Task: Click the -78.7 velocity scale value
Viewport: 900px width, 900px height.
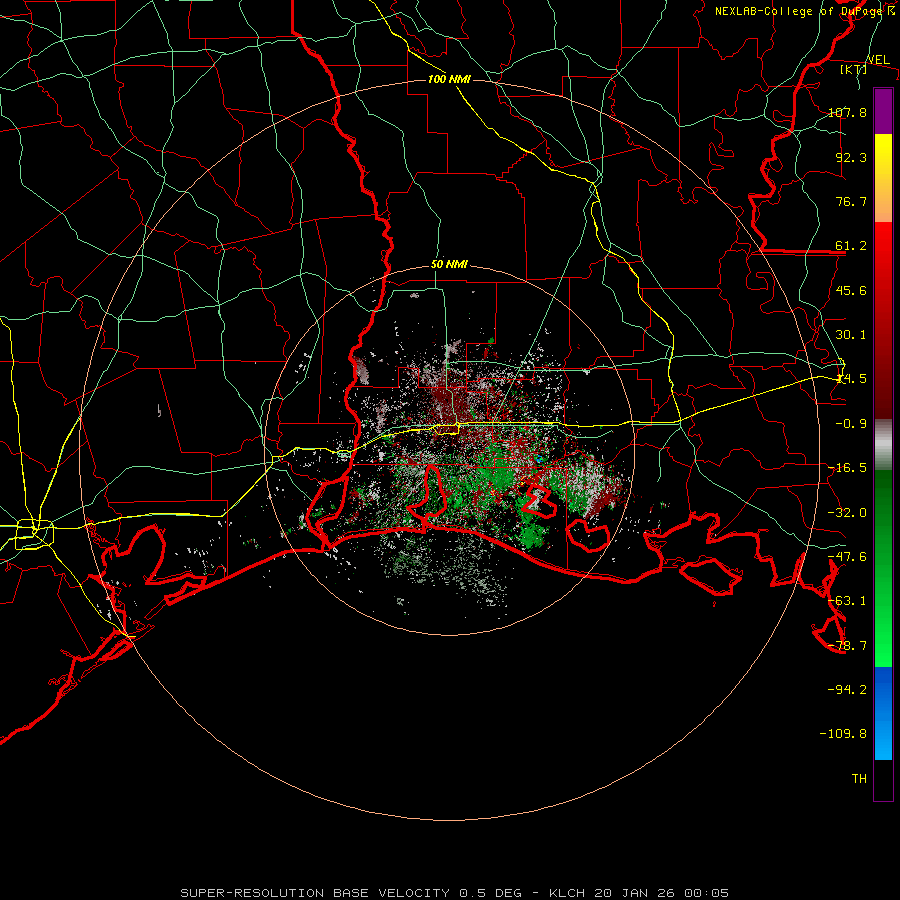Action: [x=847, y=646]
